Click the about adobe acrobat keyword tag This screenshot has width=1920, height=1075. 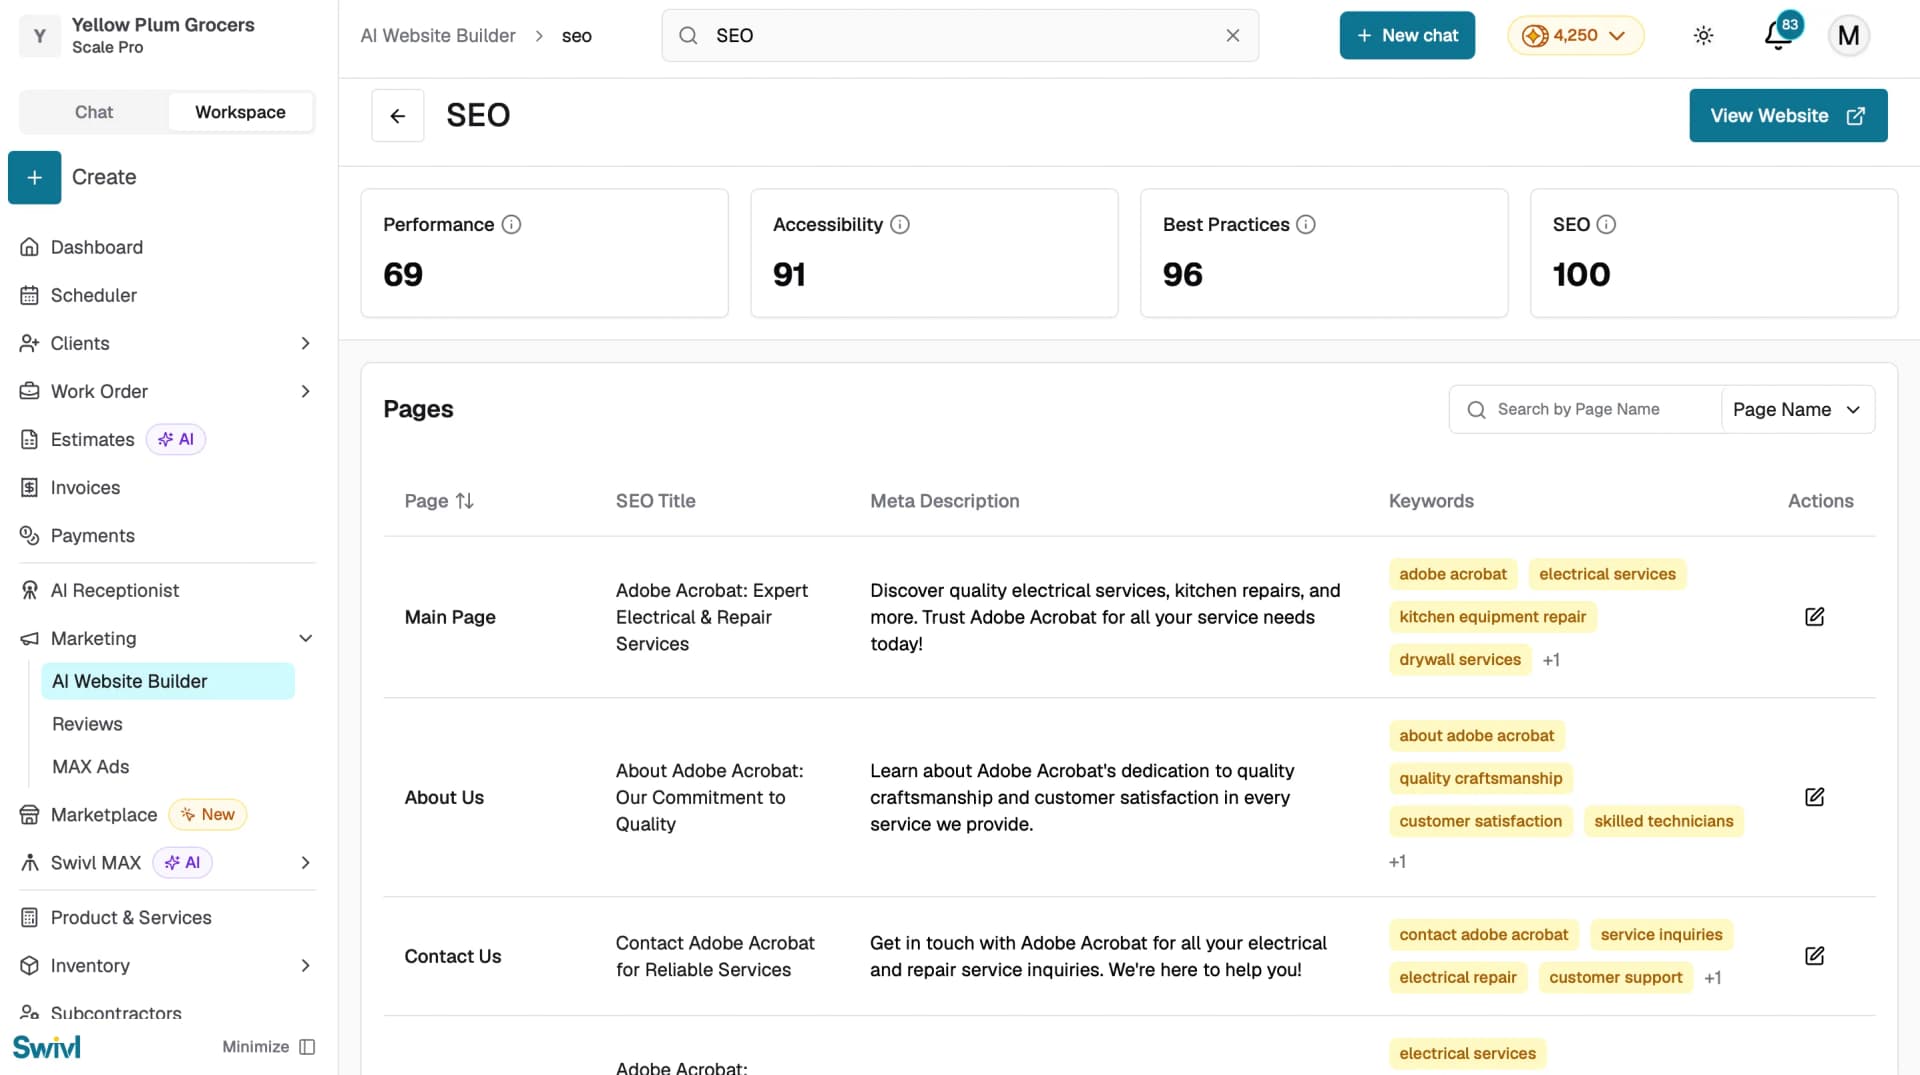1476,736
